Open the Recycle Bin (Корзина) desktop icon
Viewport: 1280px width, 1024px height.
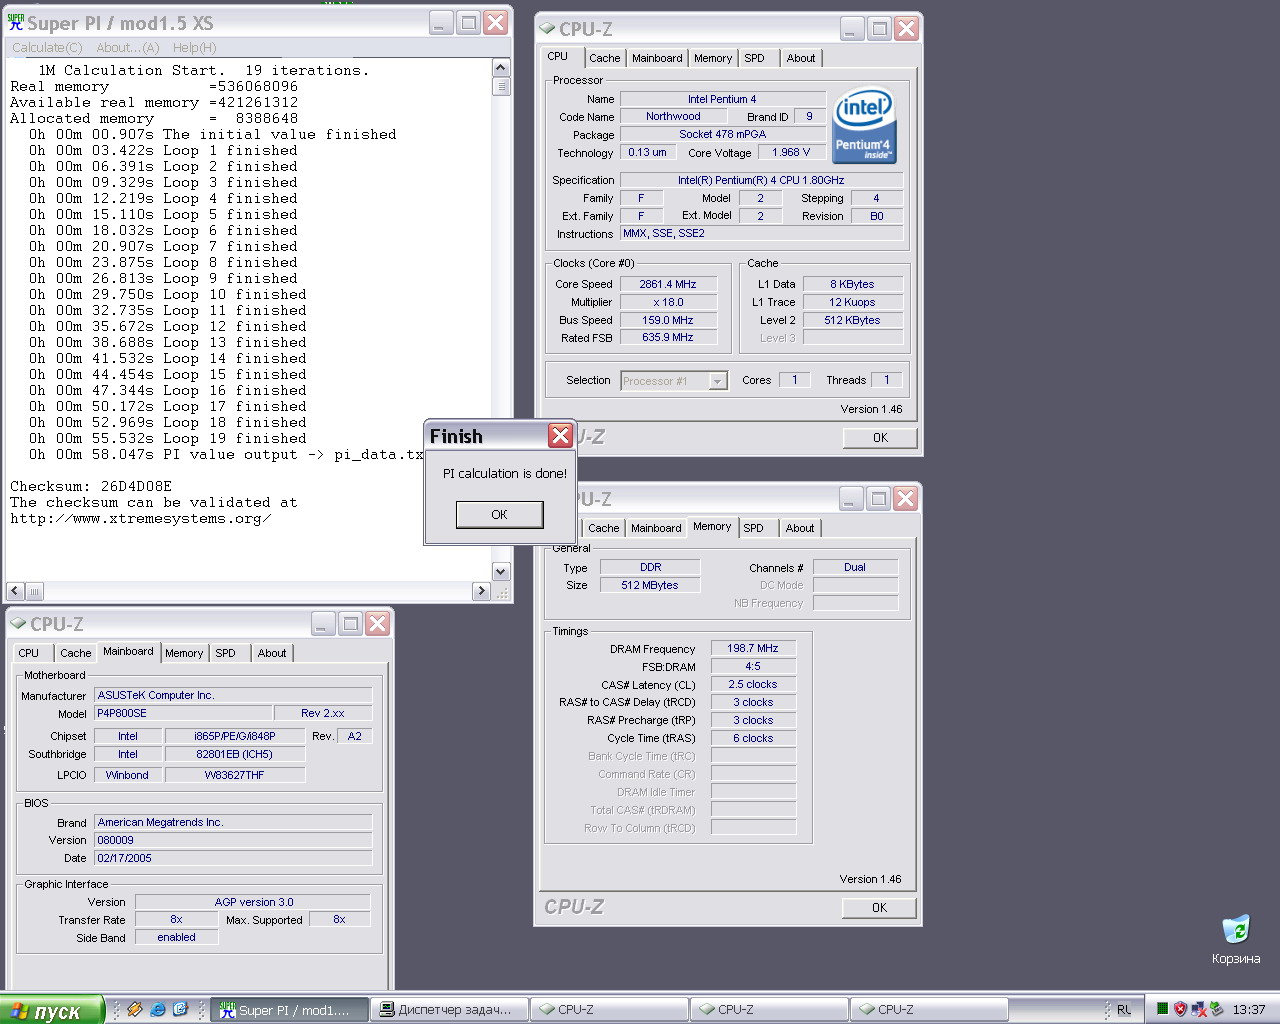pos(1236,939)
